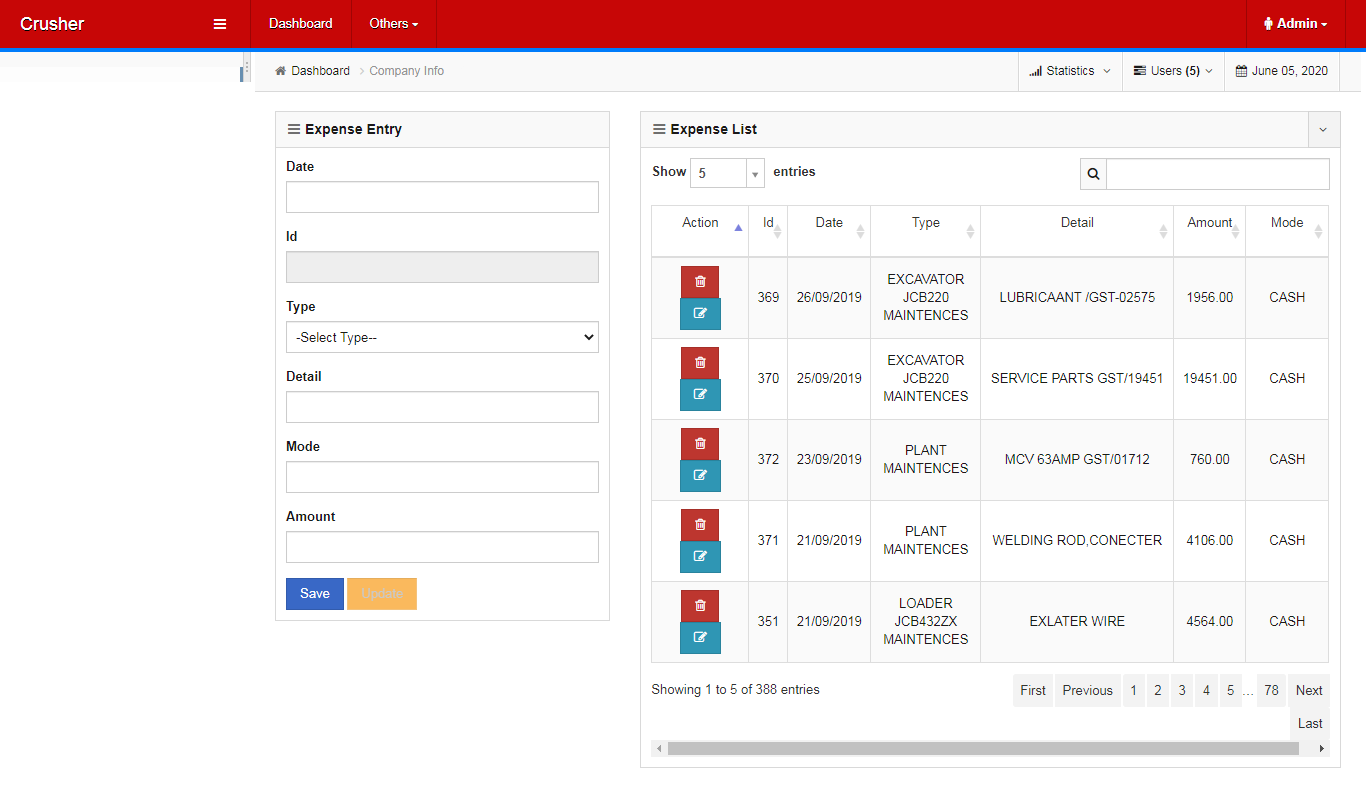The width and height of the screenshot is (1366, 793).
Task: Click the 'EXLATER WIRE' detail cell
Action: (x=1077, y=622)
